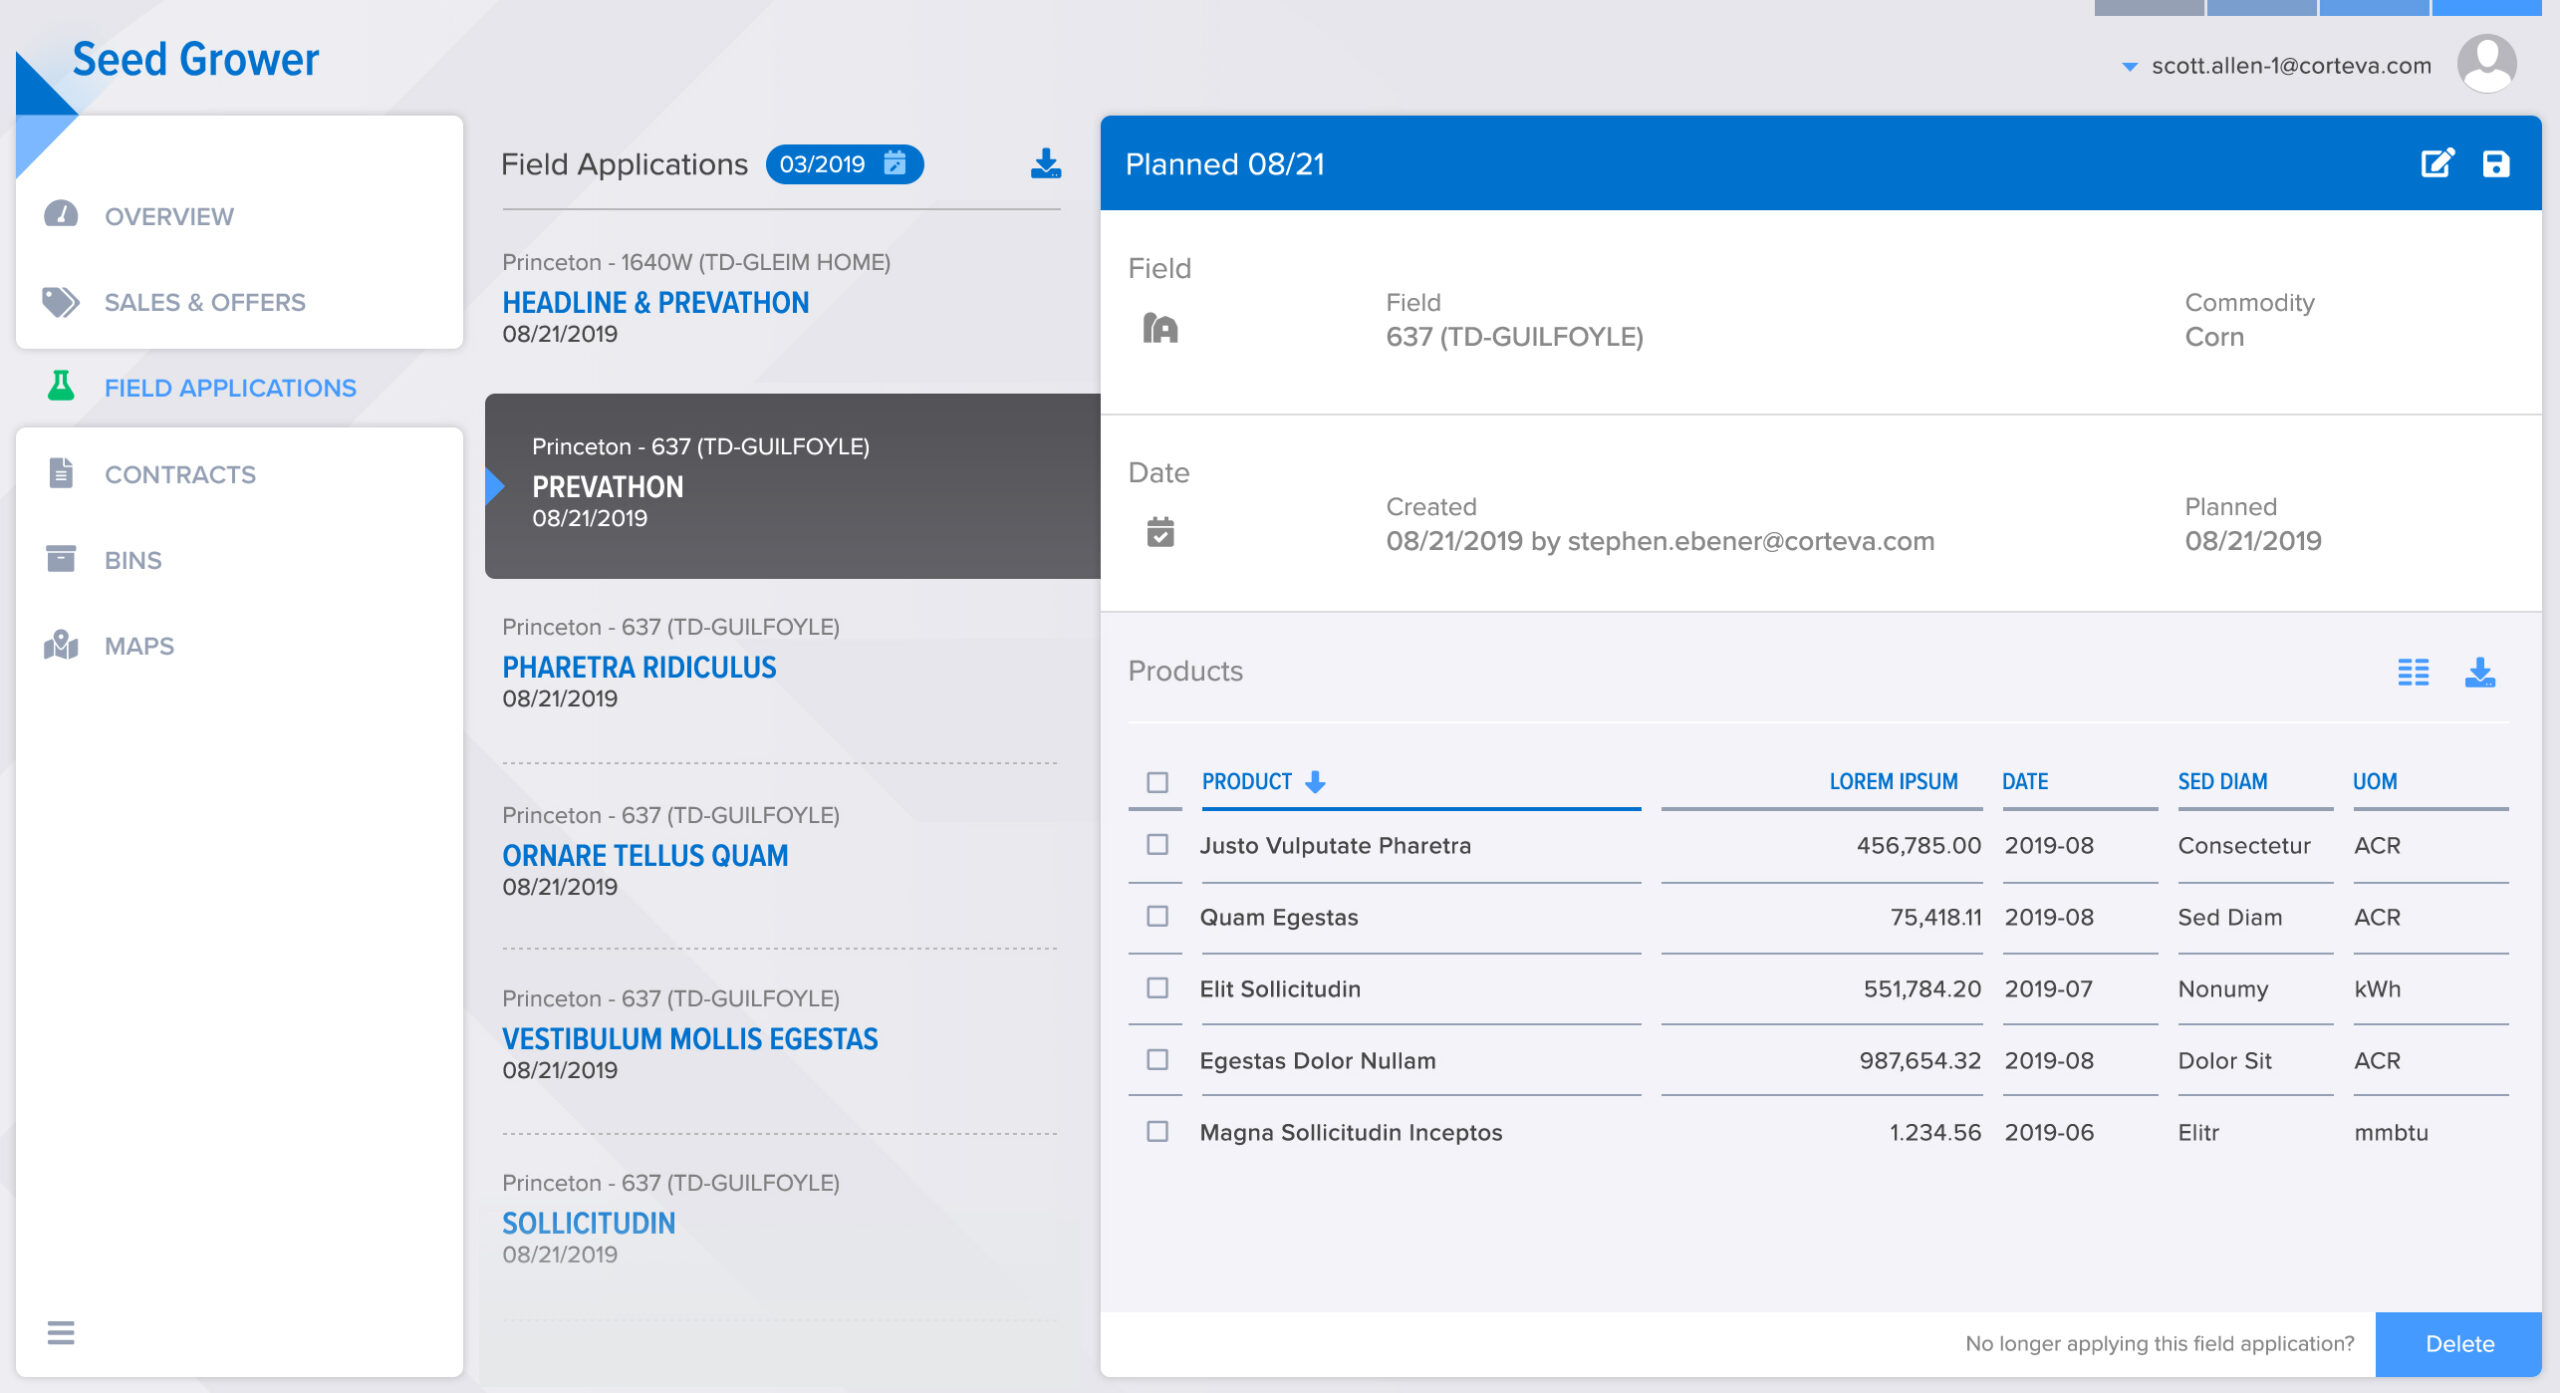Download the Field Applications list
Screen dimensions: 2560x1393
point(1045,163)
